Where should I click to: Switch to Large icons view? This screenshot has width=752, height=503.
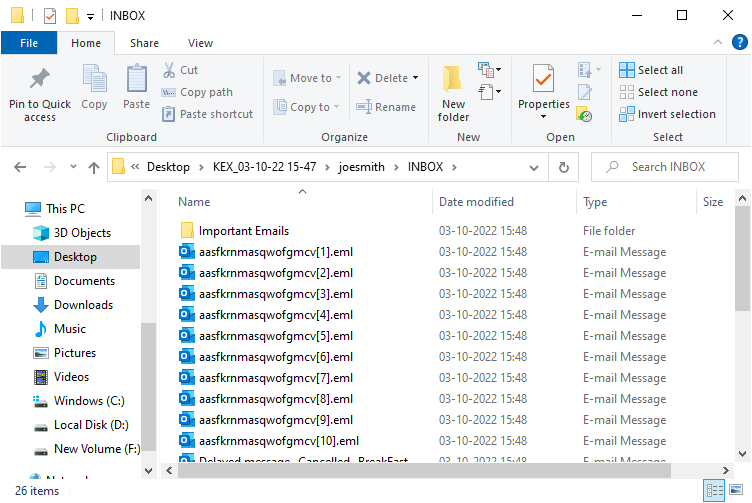point(736,490)
